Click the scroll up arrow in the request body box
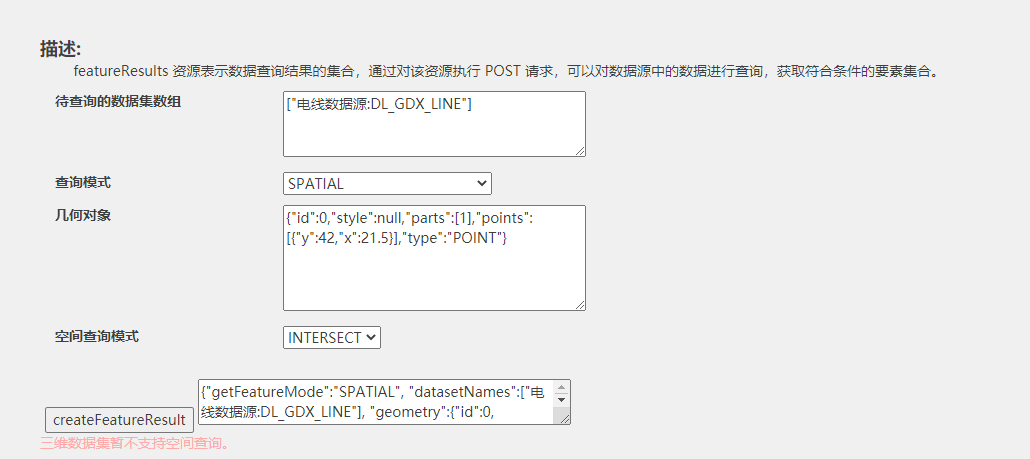This screenshot has height=459, width=1030. (561, 387)
